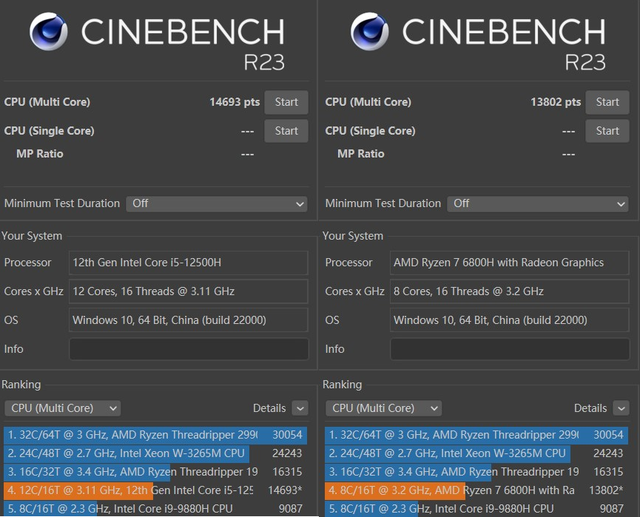
Task: Select 16C/32T Threadripper ranking row in right window
Action: 476,472
